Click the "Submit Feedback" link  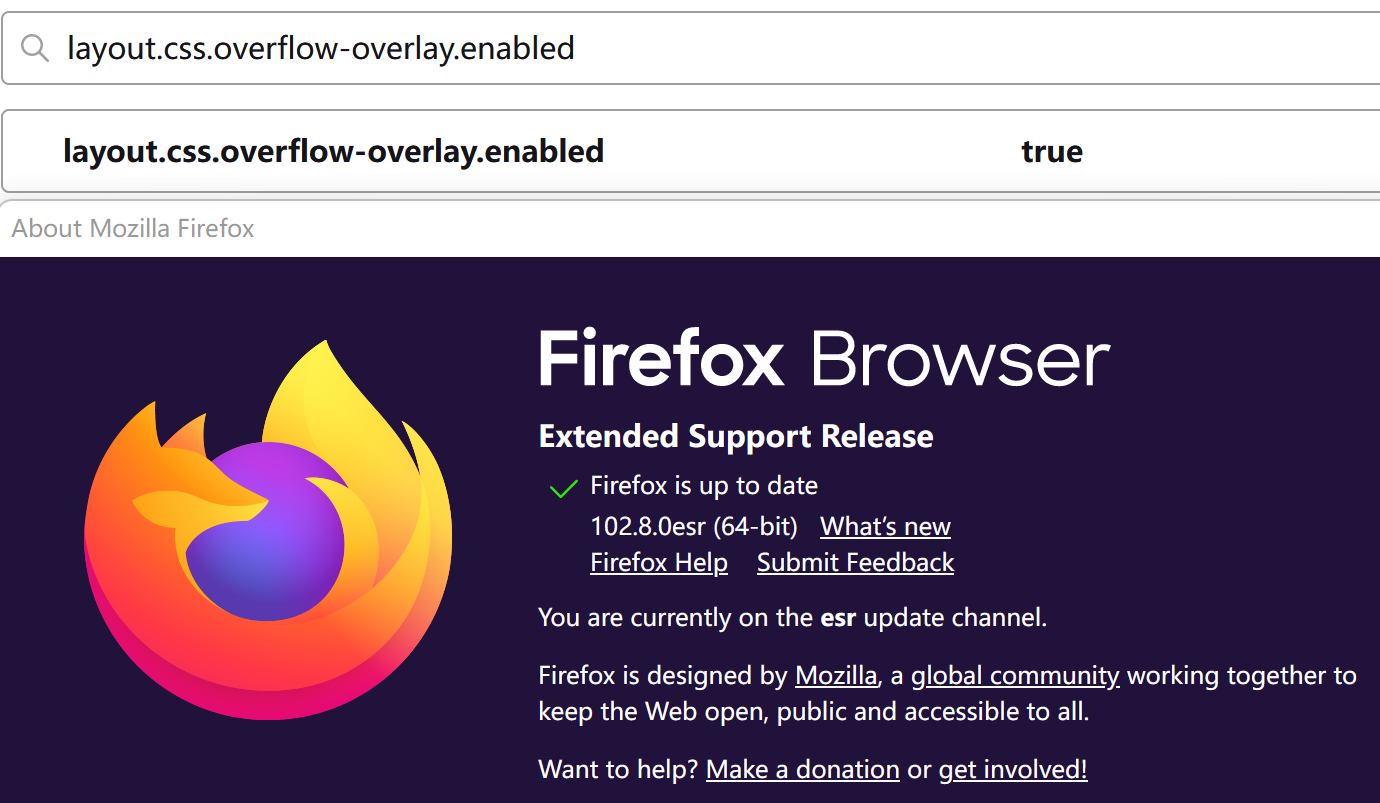pyautogui.click(x=855, y=562)
